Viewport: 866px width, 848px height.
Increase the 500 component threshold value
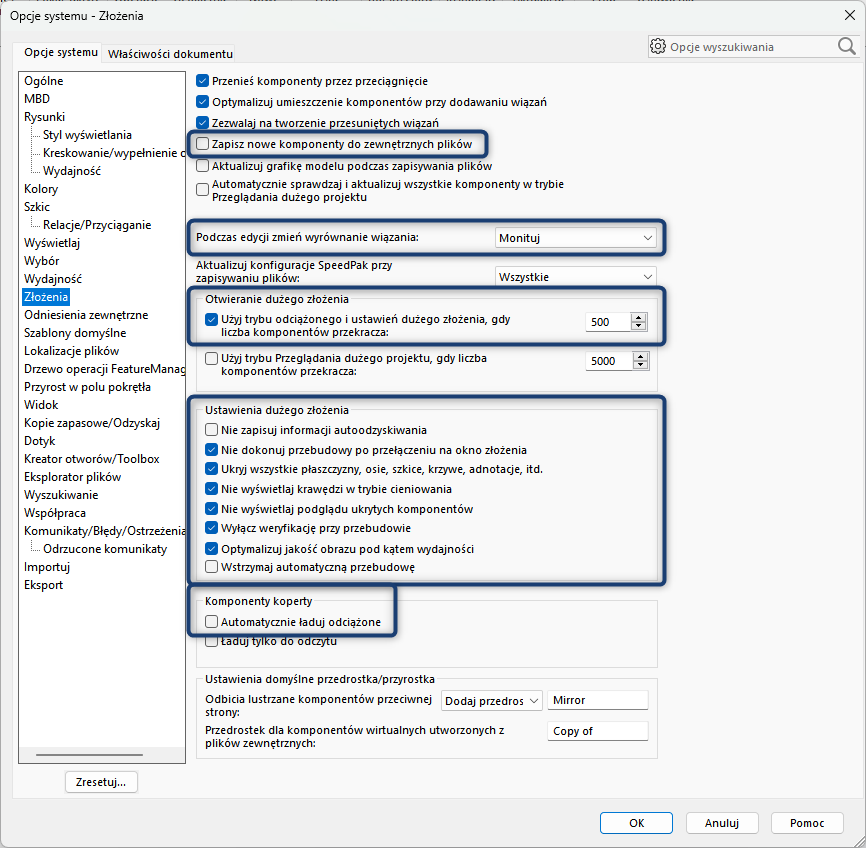[639, 317]
